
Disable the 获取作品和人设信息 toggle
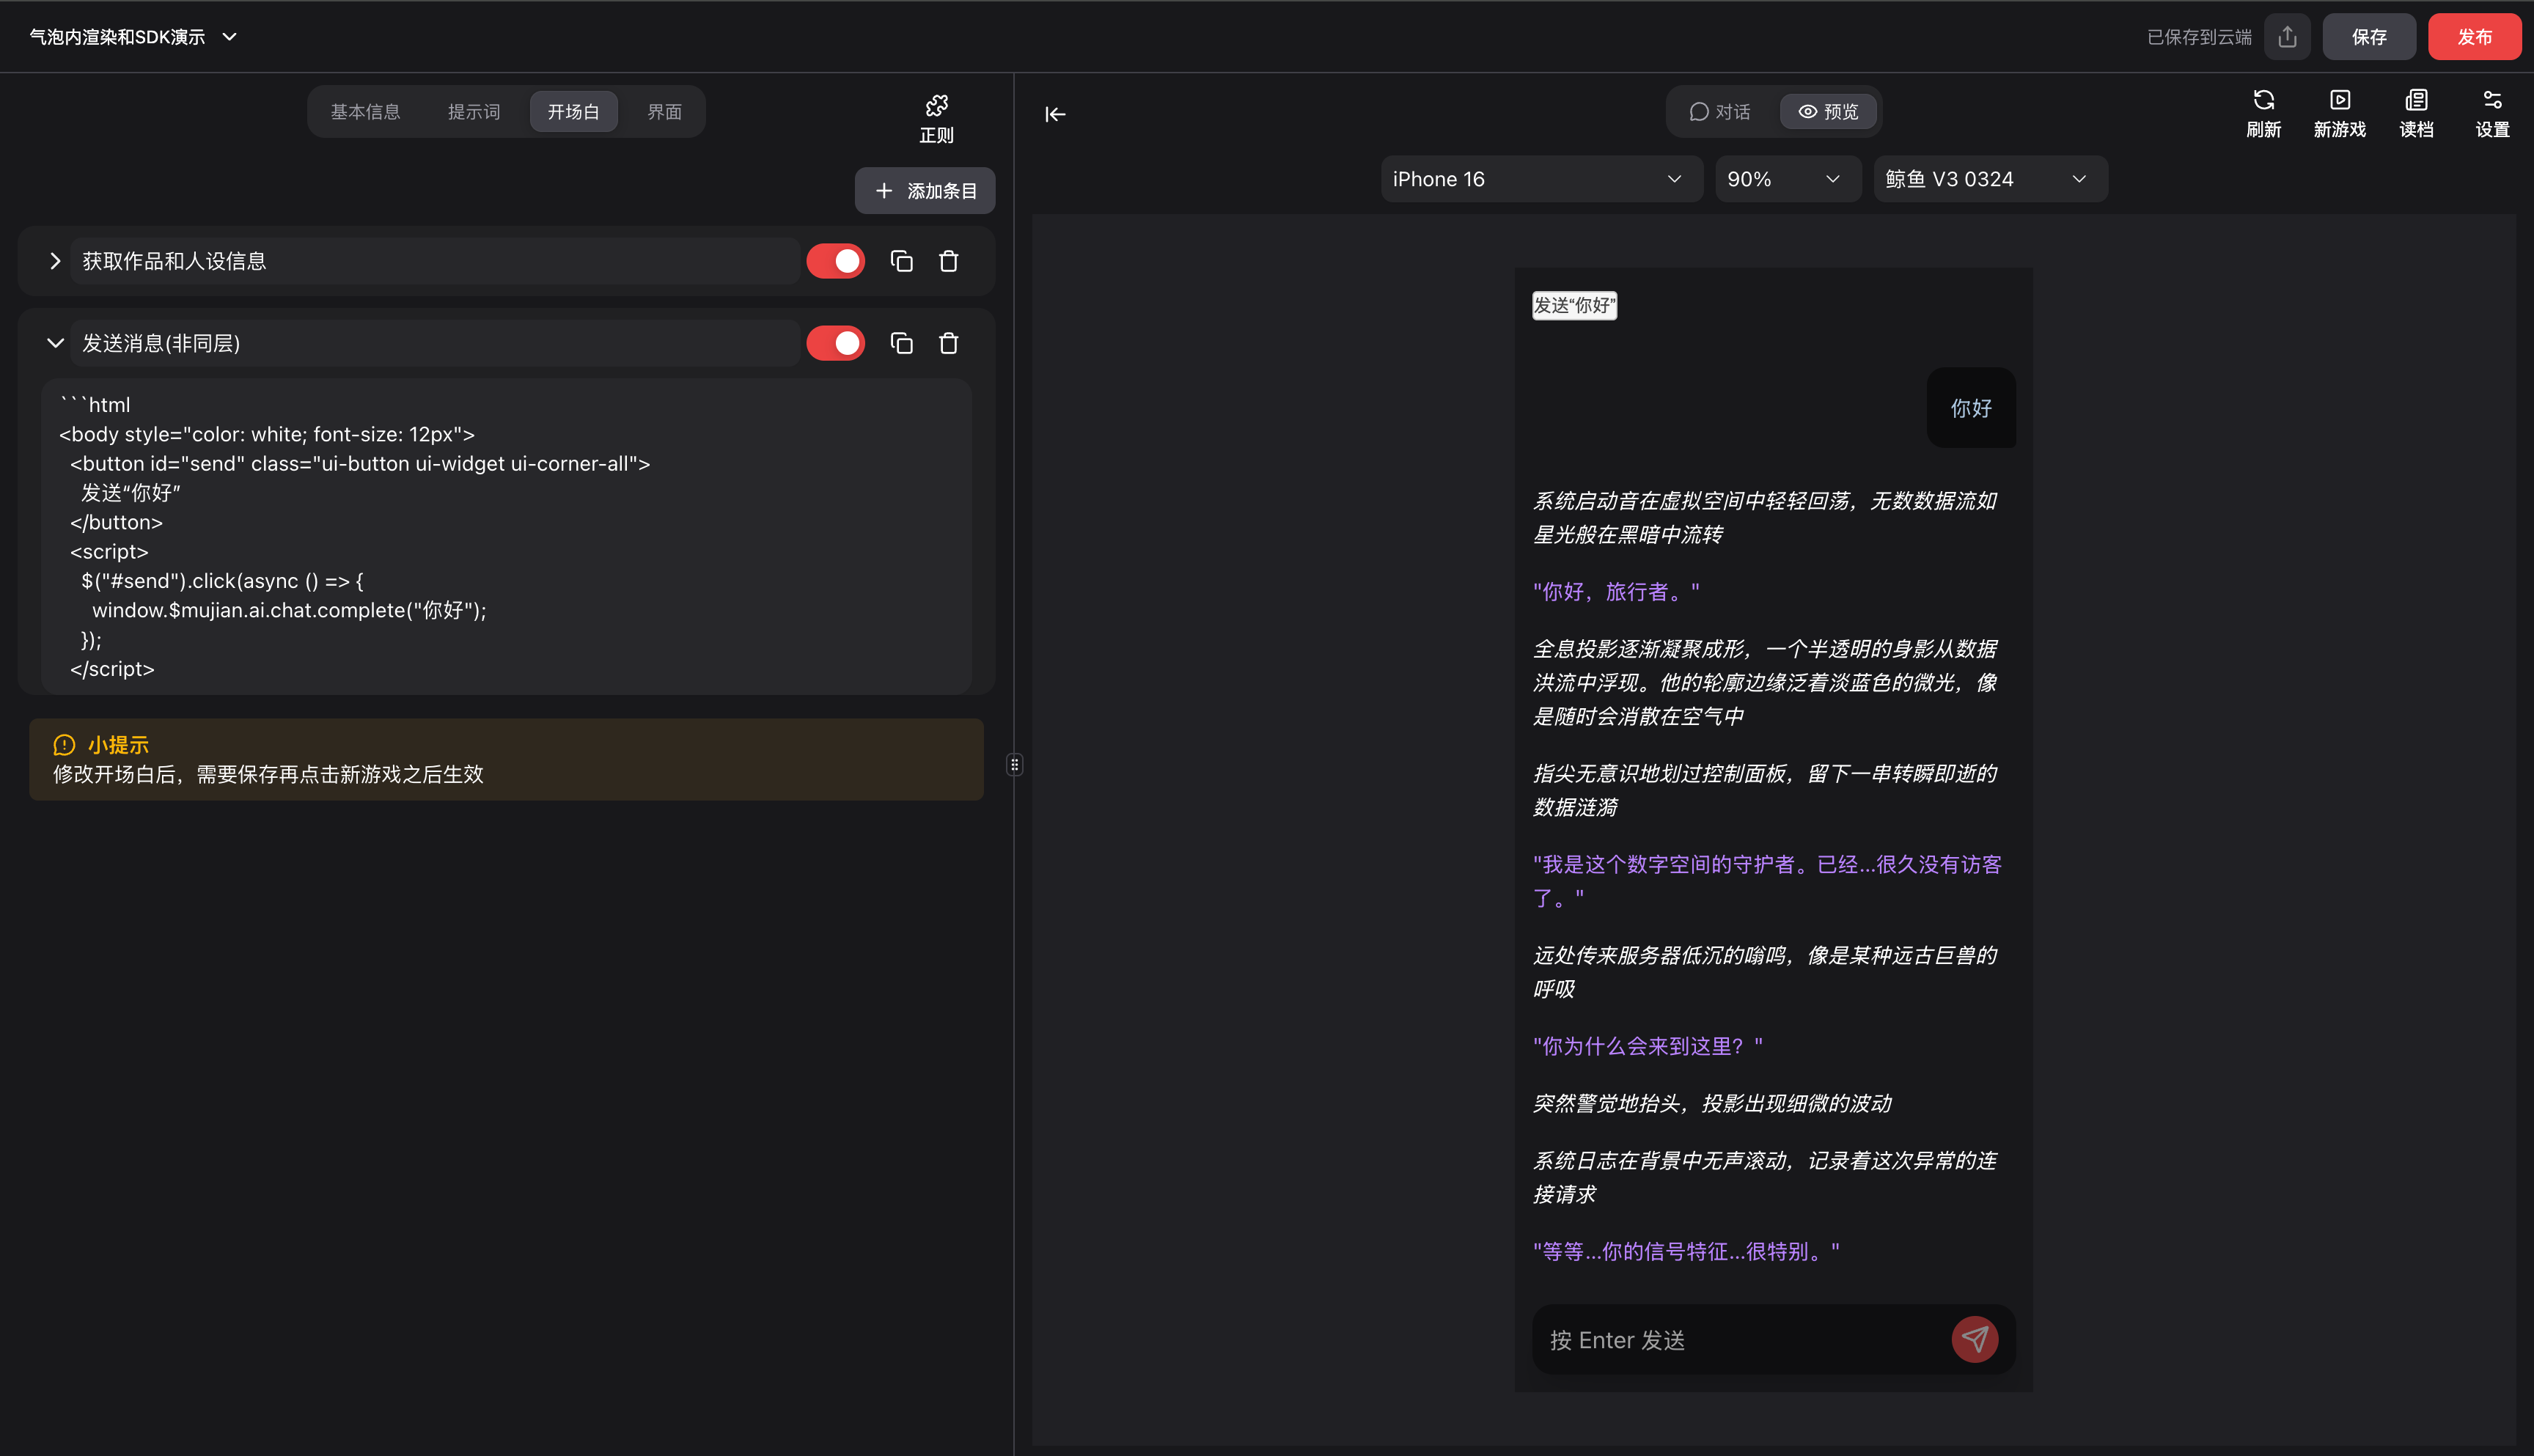835,261
